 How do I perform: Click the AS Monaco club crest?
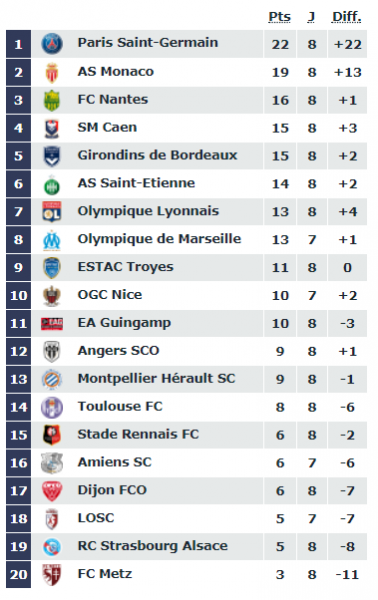click(52, 72)
